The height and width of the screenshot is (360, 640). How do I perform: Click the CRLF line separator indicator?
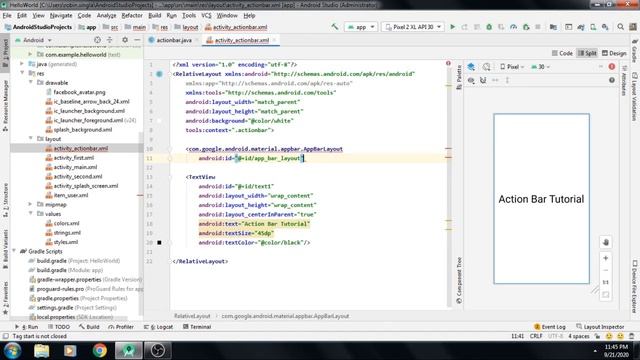[536, 336]
